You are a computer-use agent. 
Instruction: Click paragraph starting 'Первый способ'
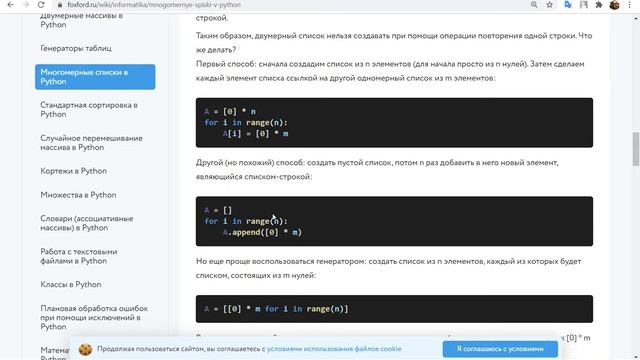(x=390, y=71)
